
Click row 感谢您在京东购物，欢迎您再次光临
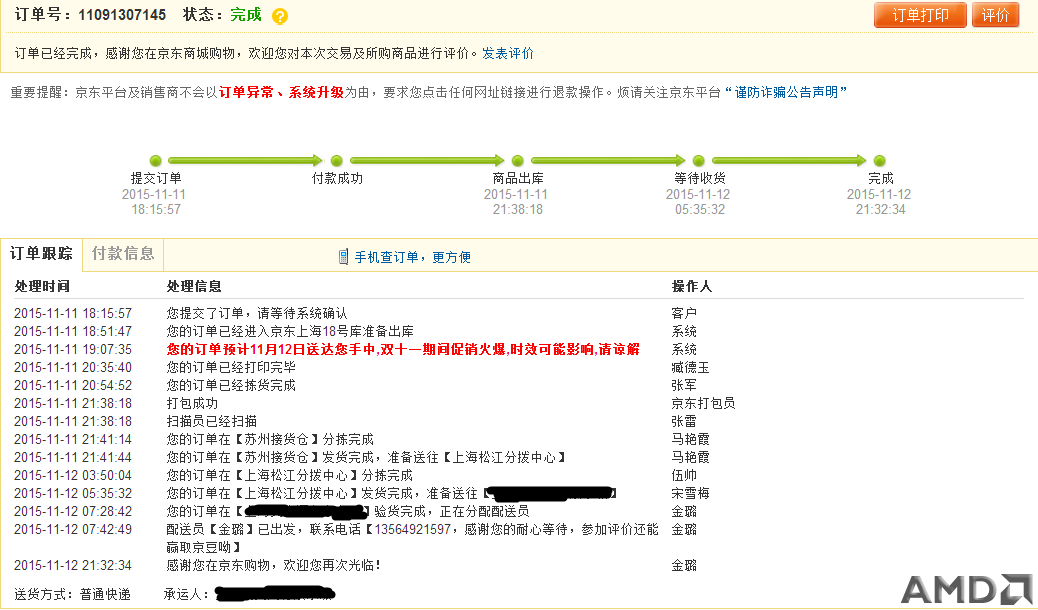click(273, 566)
